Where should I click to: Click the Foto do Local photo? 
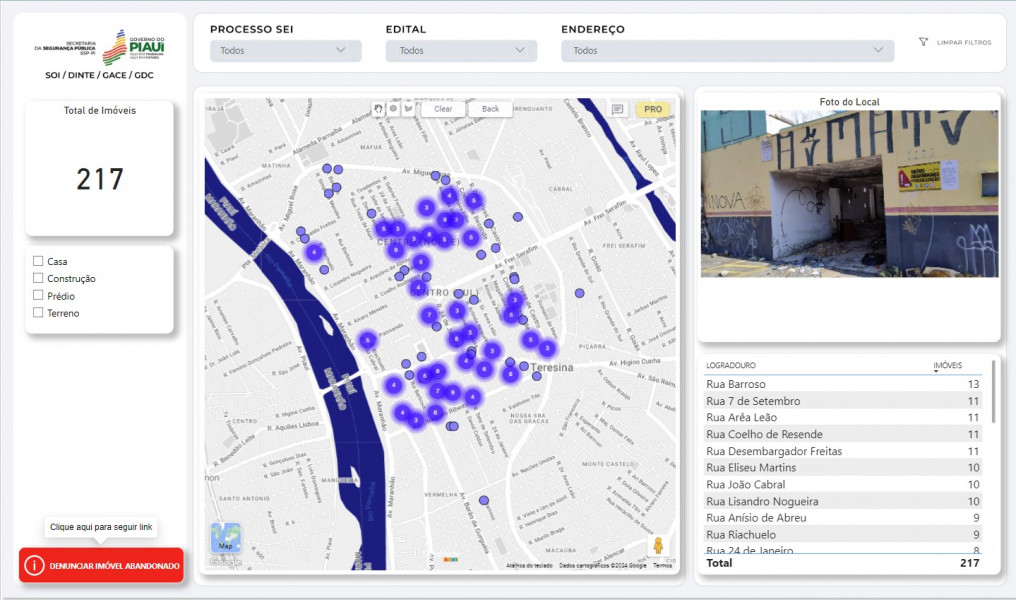(x=848, y=193)
